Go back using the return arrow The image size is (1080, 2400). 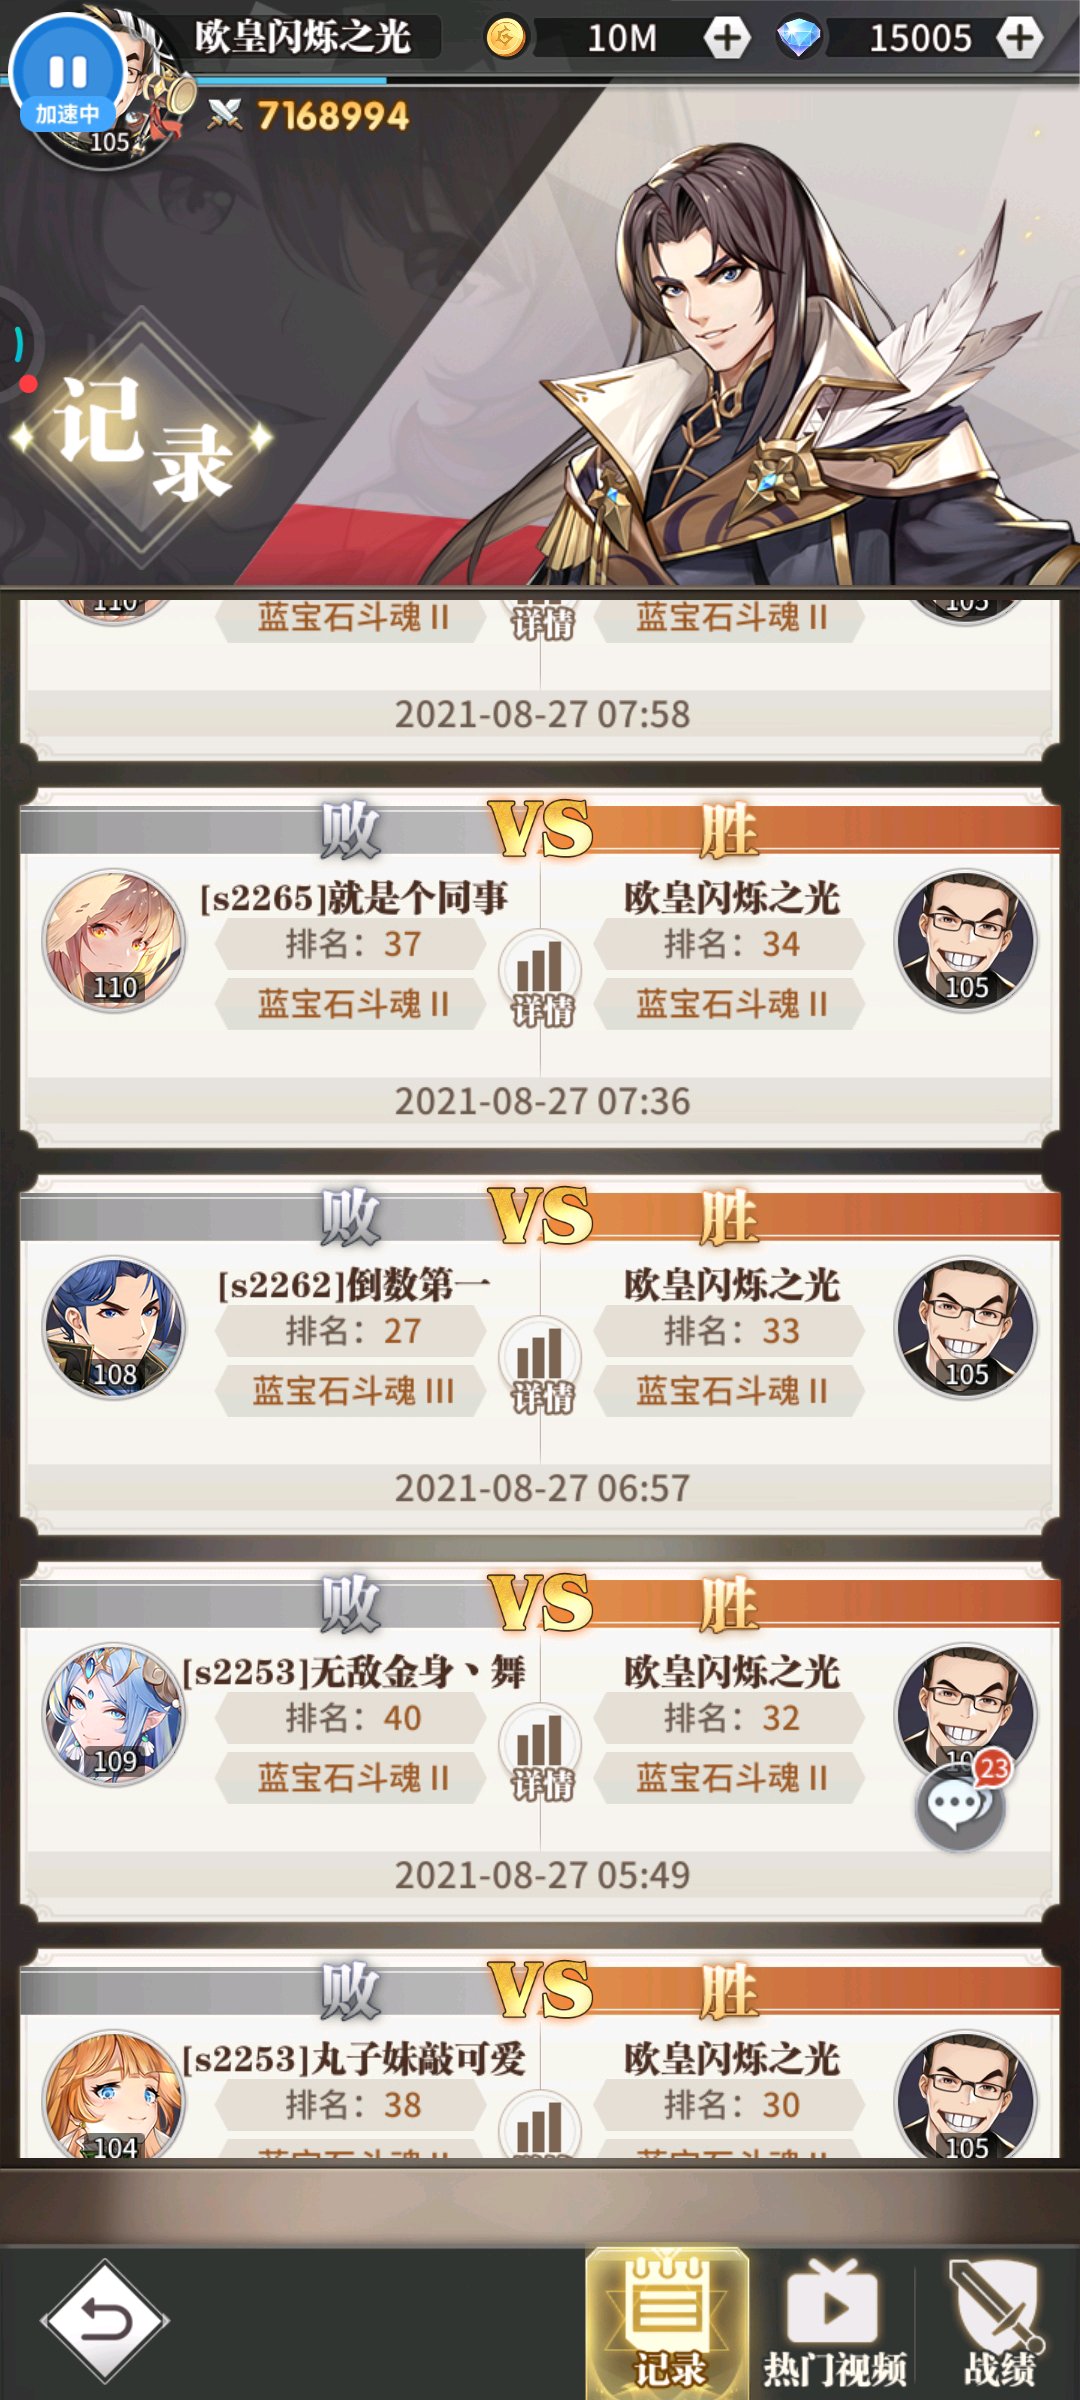[104, 2320]
